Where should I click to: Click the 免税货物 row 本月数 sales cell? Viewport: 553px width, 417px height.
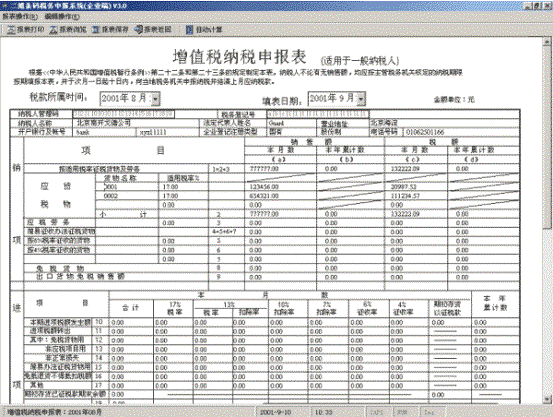280,268
